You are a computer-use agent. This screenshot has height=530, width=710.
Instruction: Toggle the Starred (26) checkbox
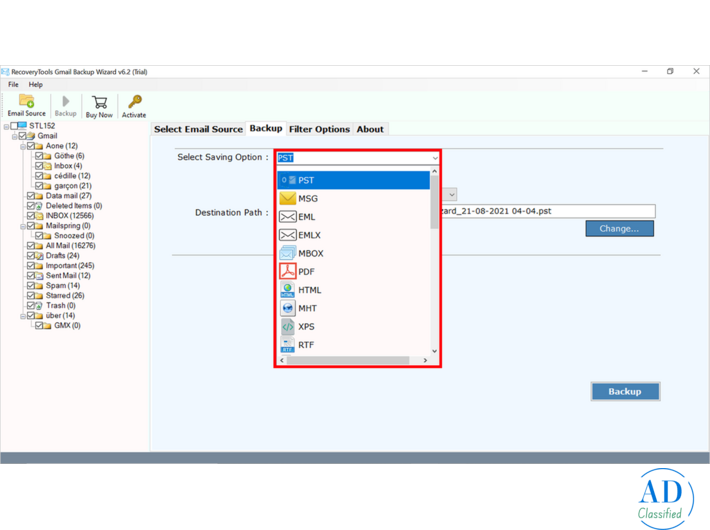31,295
